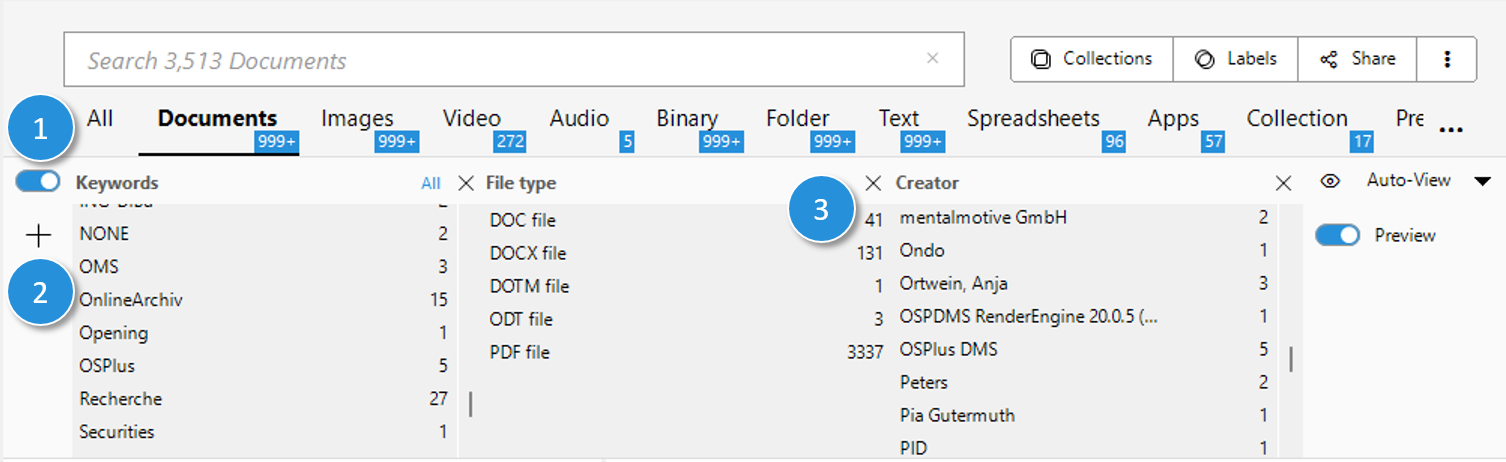Open the Folder tab
The image size is (1506, 462).
point(798,119)
